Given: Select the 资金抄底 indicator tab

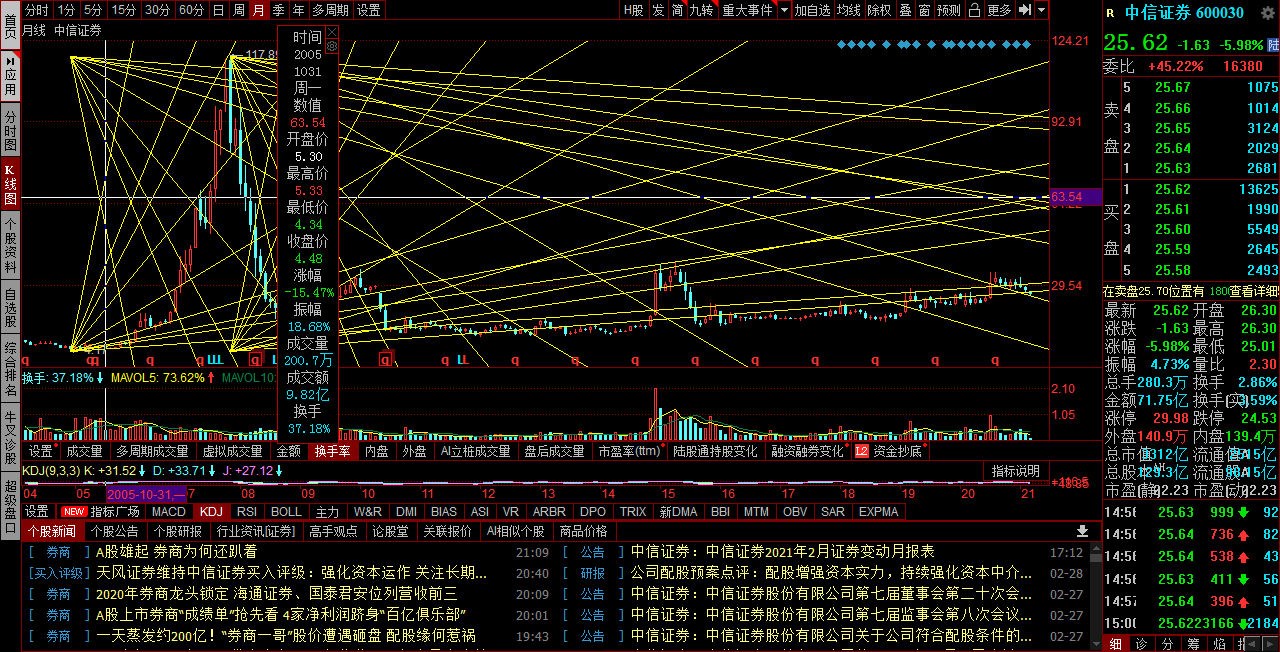Looking at the screenshot, I should pos(897,452).
